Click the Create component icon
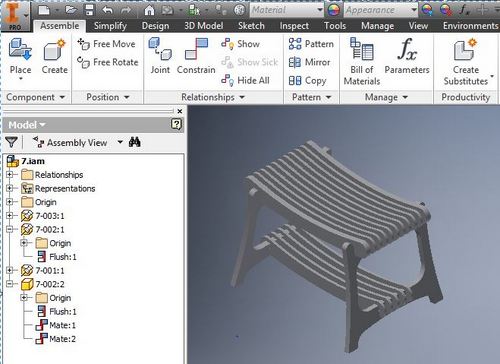Viewport: 500px width, 364px height. click(x=55, y=49)
